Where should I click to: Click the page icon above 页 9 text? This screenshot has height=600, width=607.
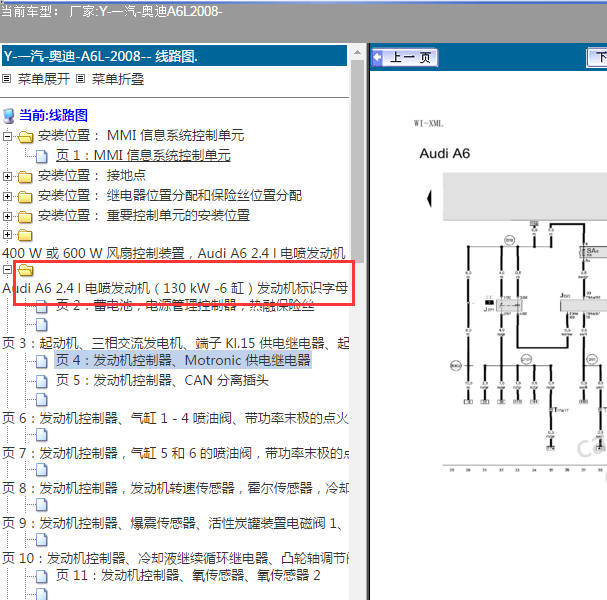click(42, 504)
